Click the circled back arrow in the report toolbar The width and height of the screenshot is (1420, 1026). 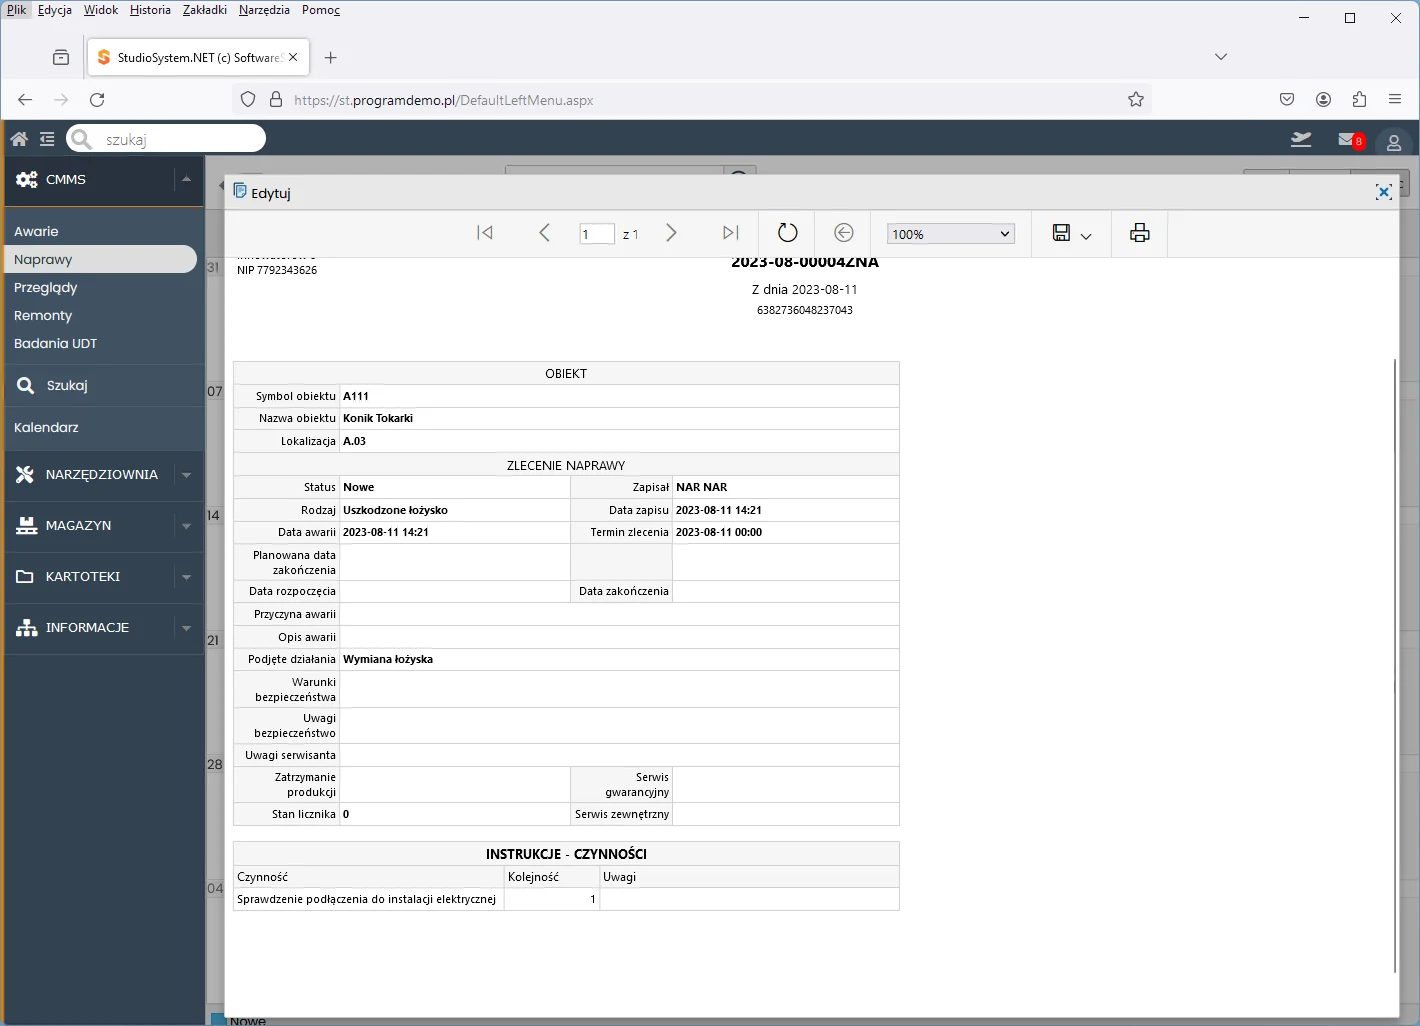click(x=844, y=233)
